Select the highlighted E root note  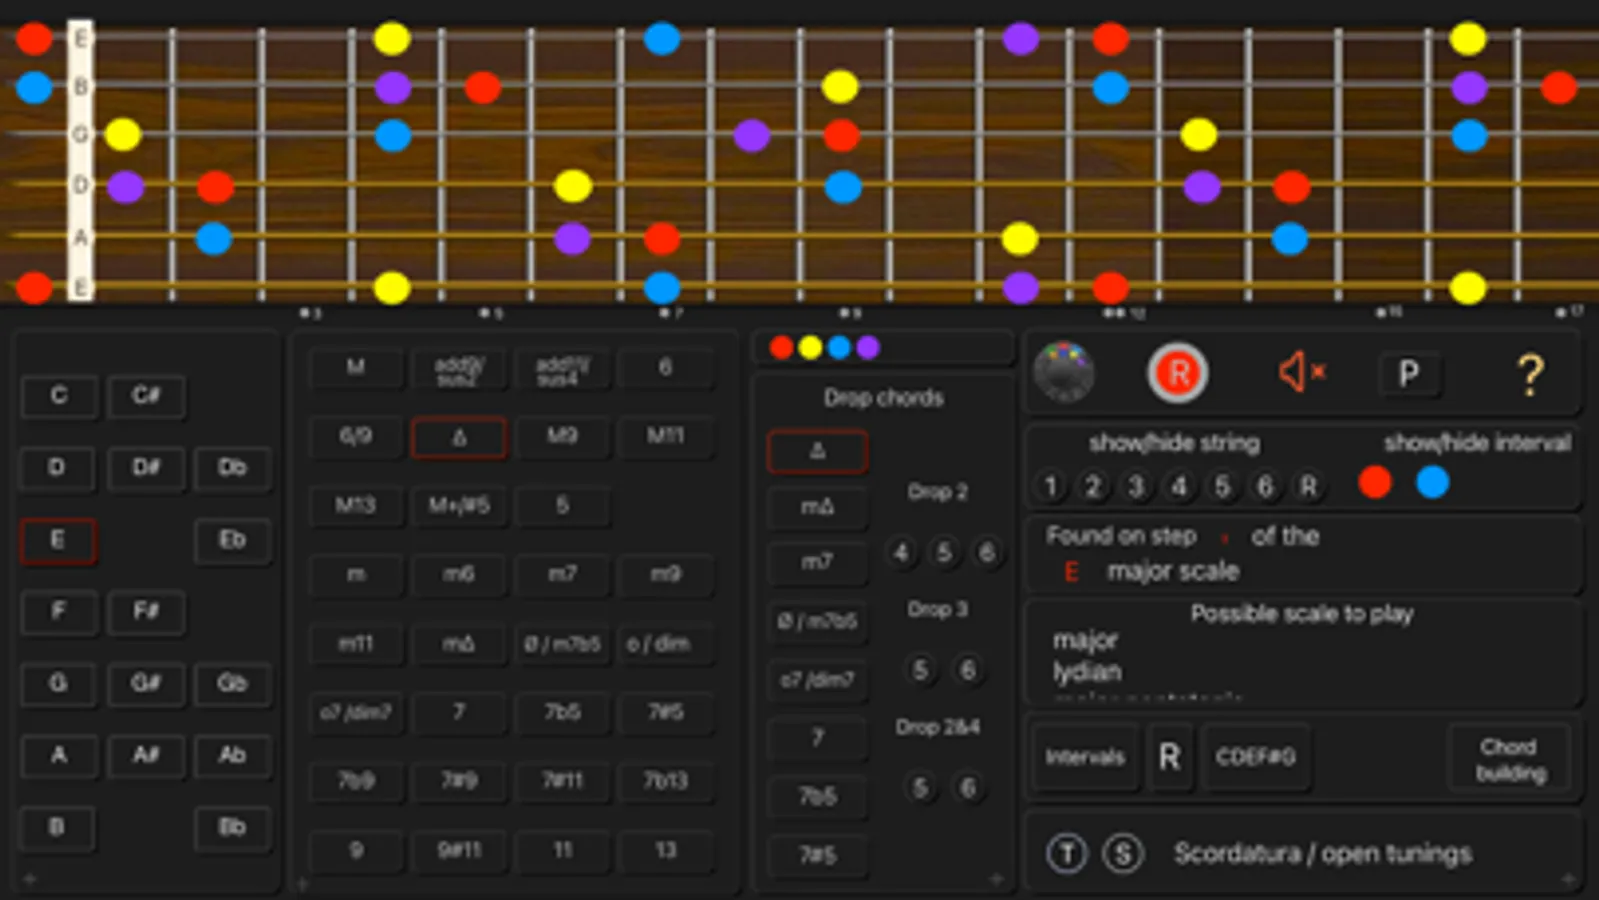click(x=58, y=540)
